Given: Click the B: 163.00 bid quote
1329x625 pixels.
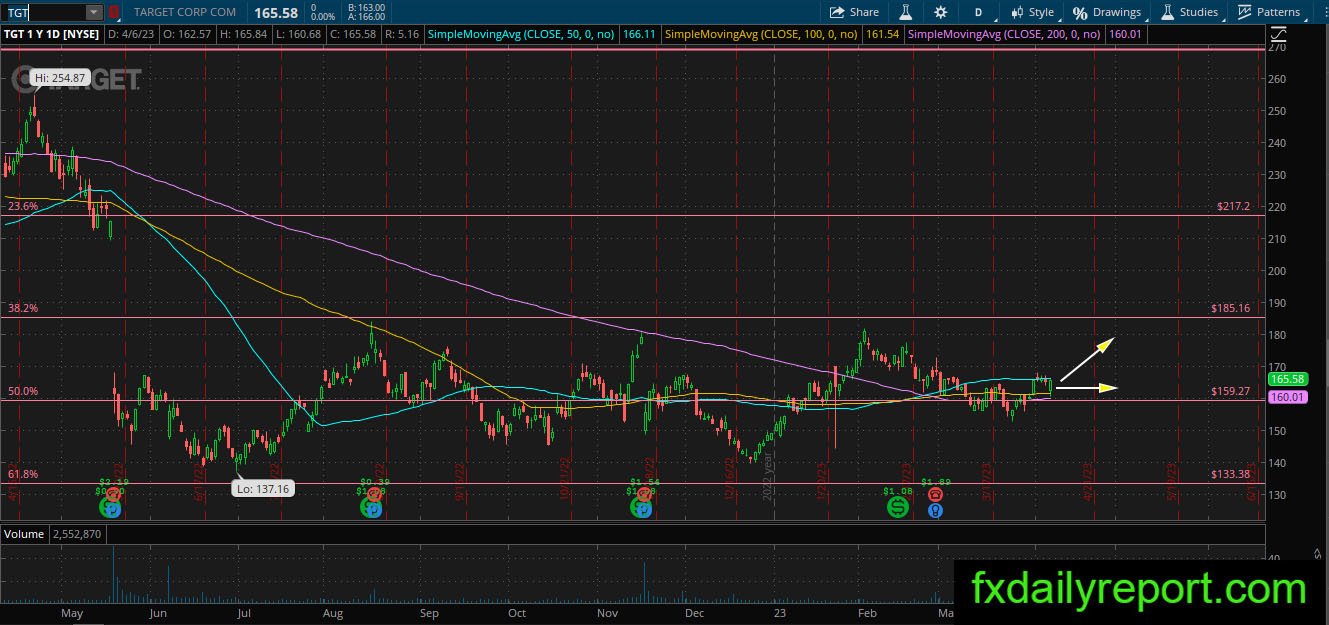Looking at the screenshot, I should (x=364, y=7).
